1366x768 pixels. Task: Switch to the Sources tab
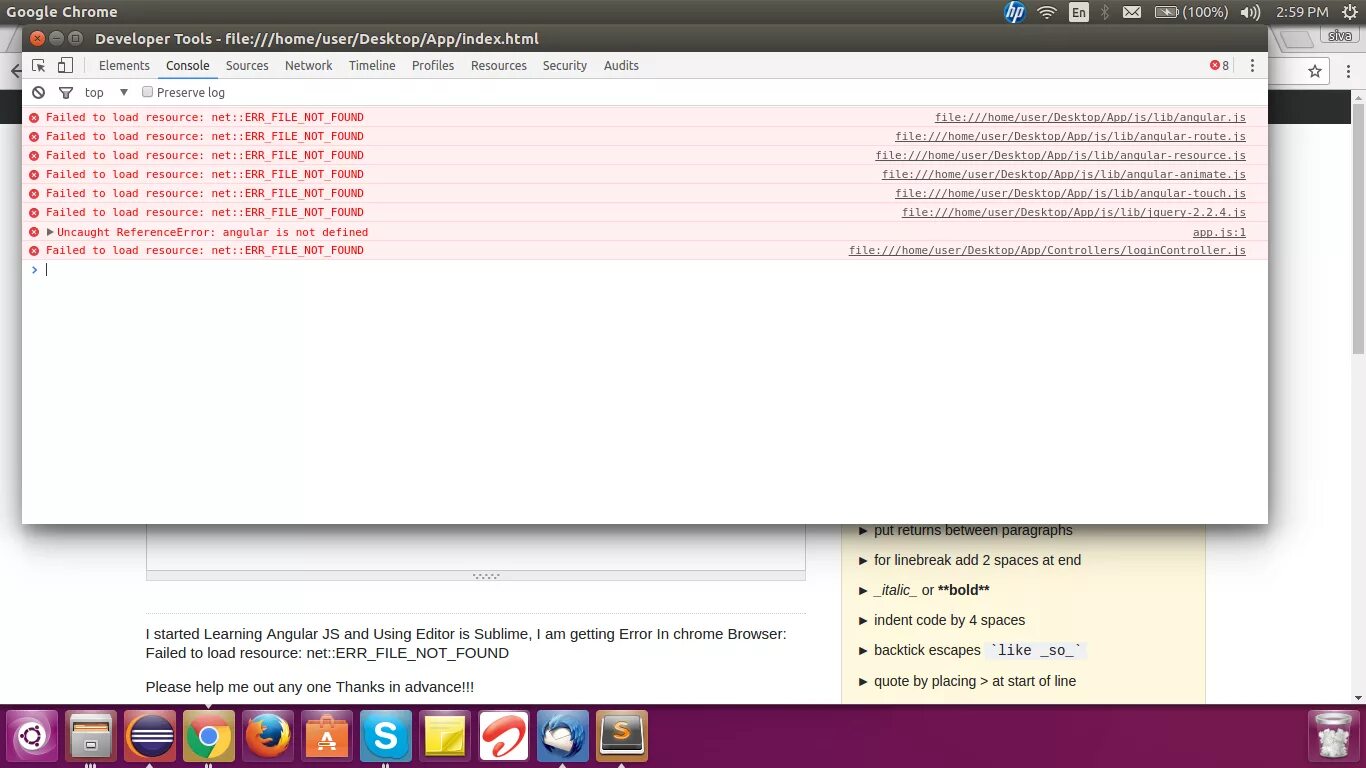click(x=247, y=65)
